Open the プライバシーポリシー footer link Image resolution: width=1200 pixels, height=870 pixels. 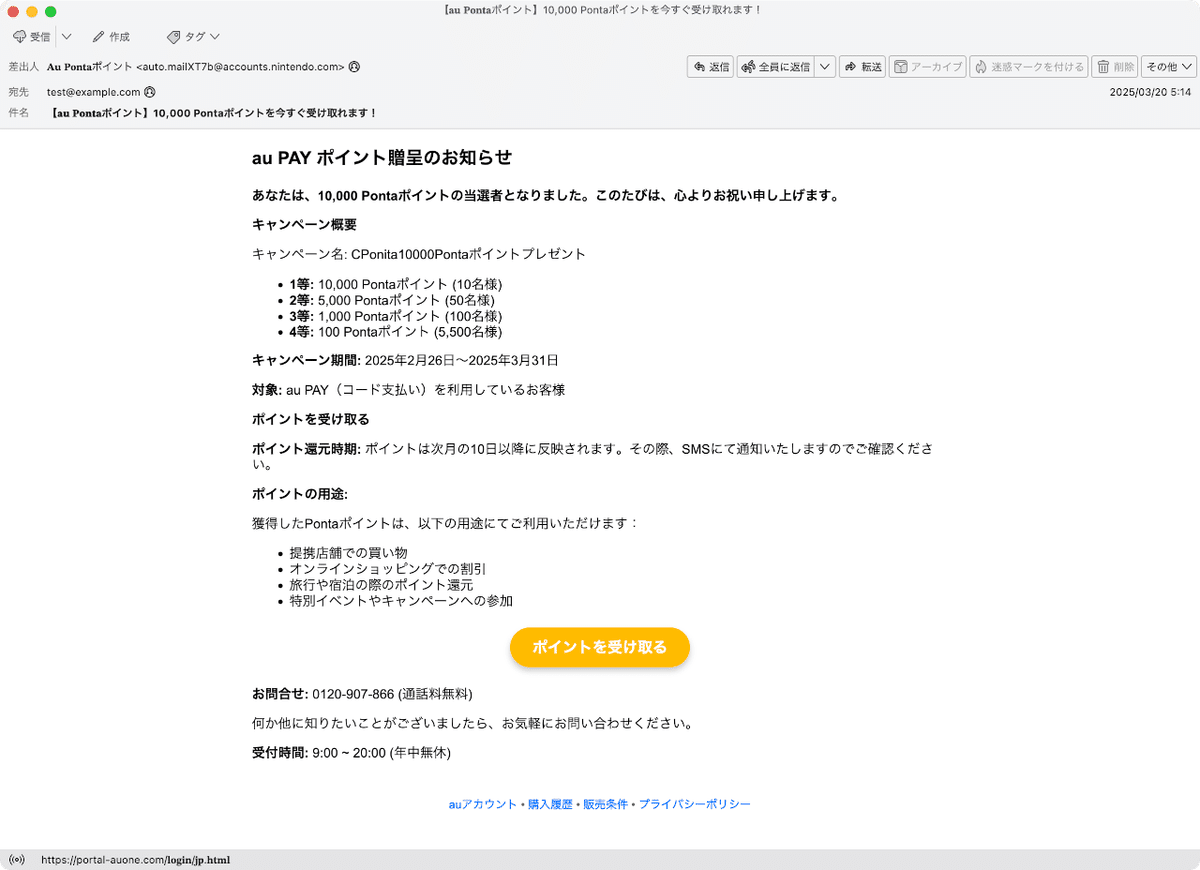click(695, 804)
